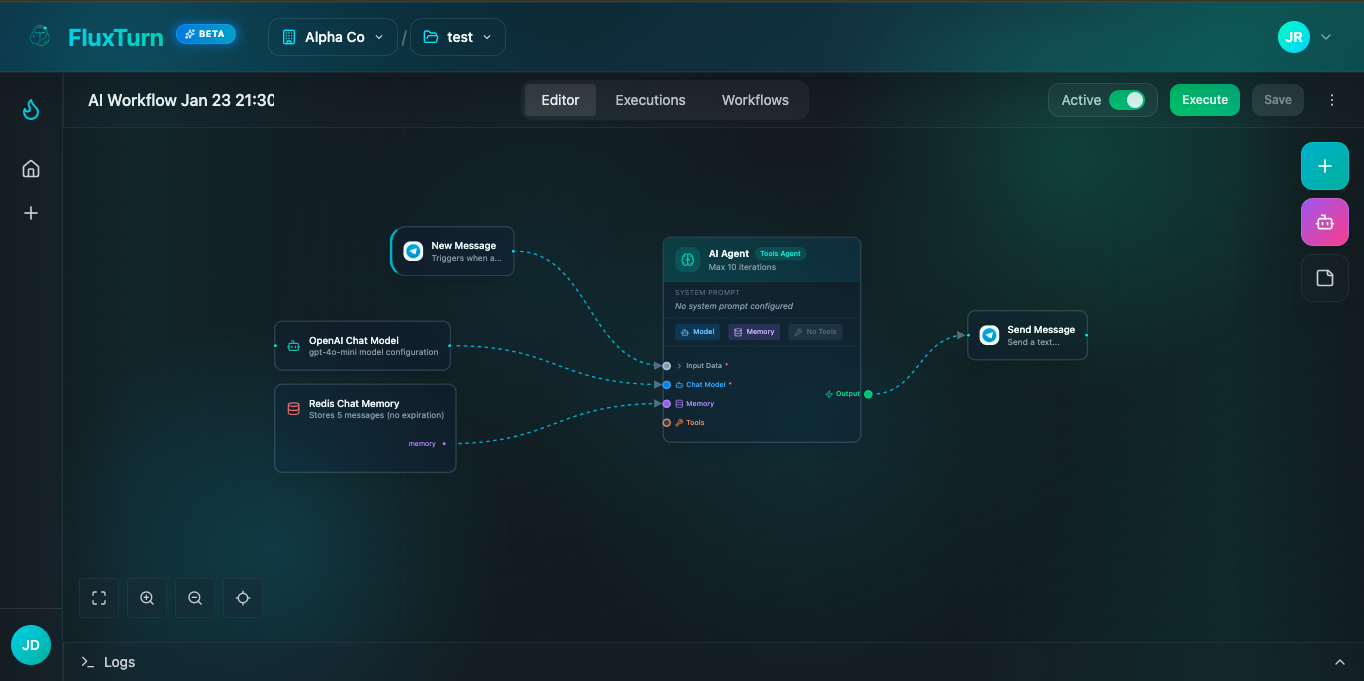The image size is (1364, 681).
Task: Click the Send Message Telegram icon
Action: (x=989, y=335)
